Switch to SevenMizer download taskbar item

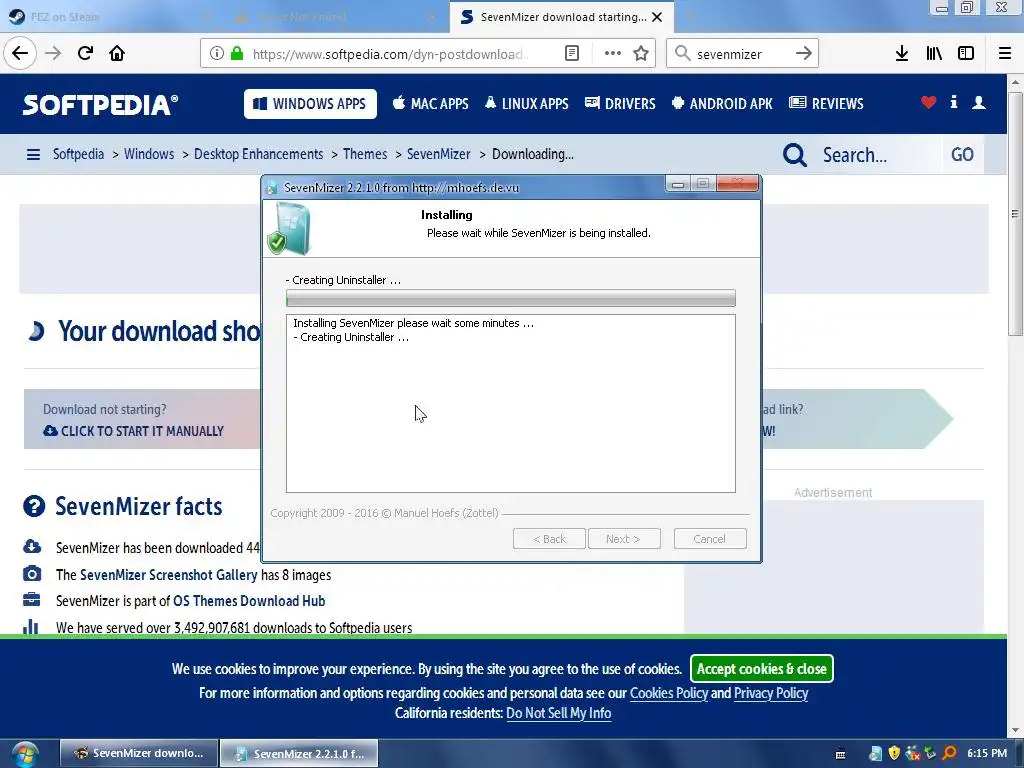(138, 754)
